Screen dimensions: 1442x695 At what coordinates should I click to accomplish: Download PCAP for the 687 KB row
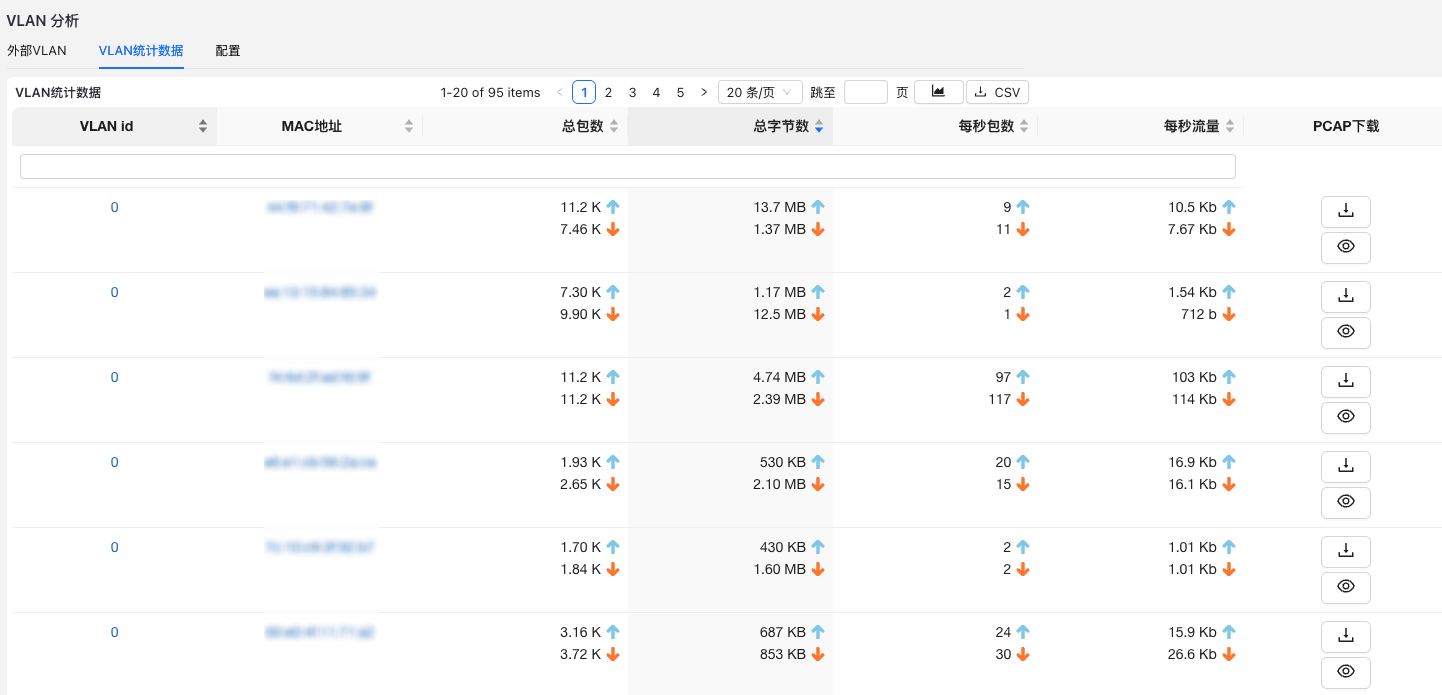[x=1345, y=636]
